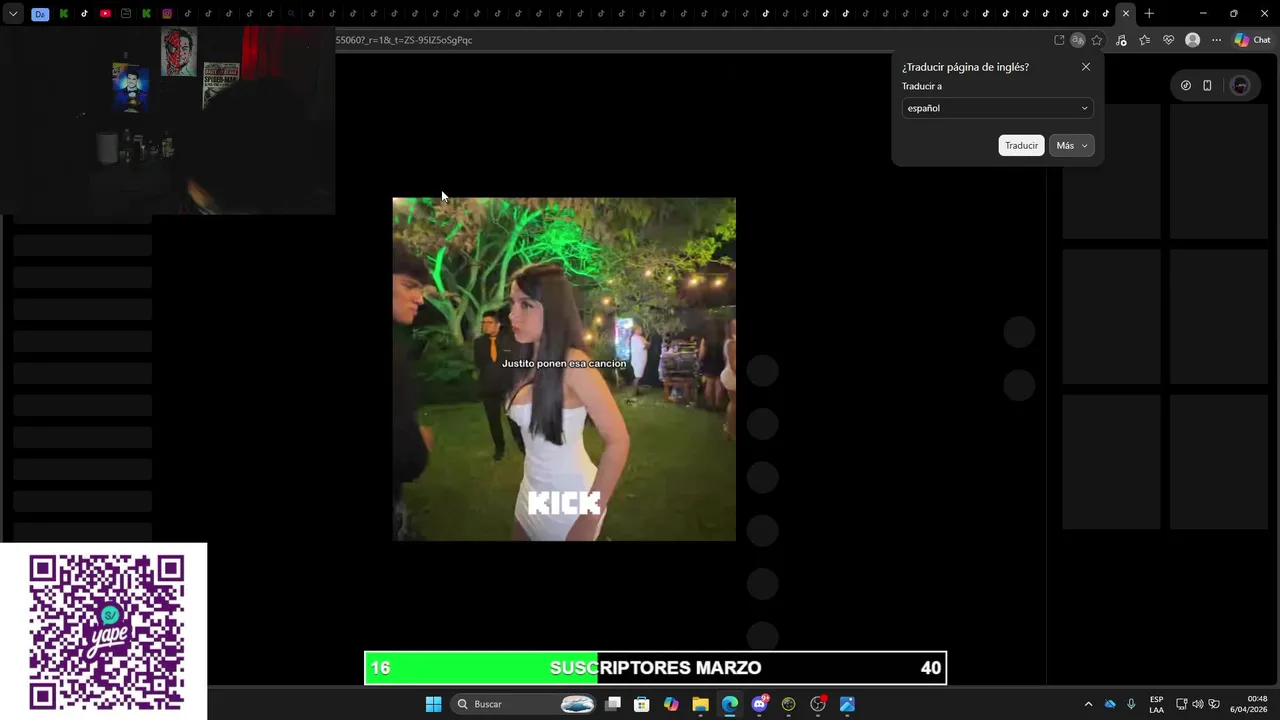Open the browser profile avatar
The image size is (1280, 720).
point(1192,40)
